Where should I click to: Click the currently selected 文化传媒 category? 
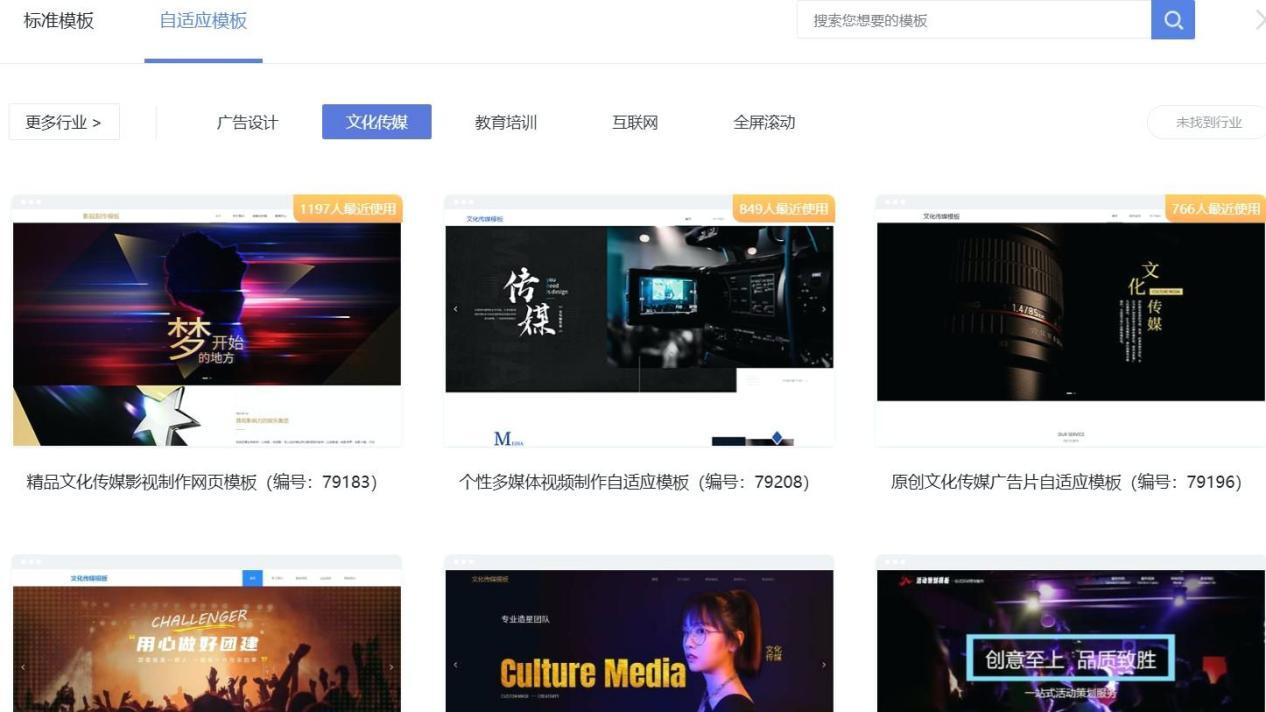click(377, 121)
